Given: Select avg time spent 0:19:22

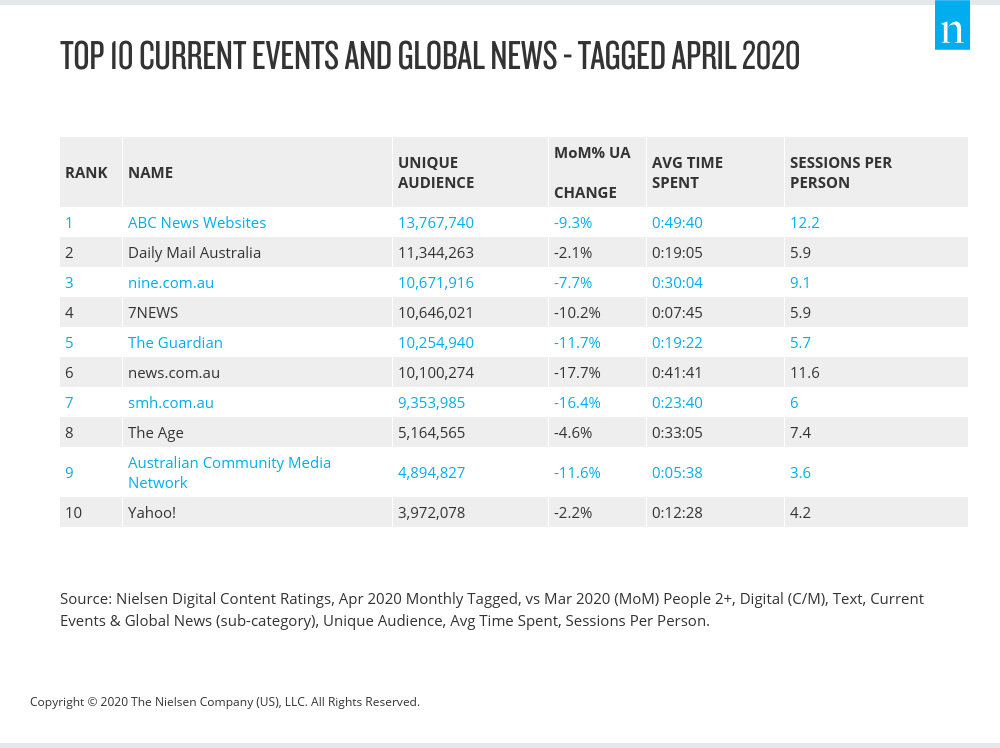Looking at the screenshot, I should pyautogui.click(x=677, y=342).
